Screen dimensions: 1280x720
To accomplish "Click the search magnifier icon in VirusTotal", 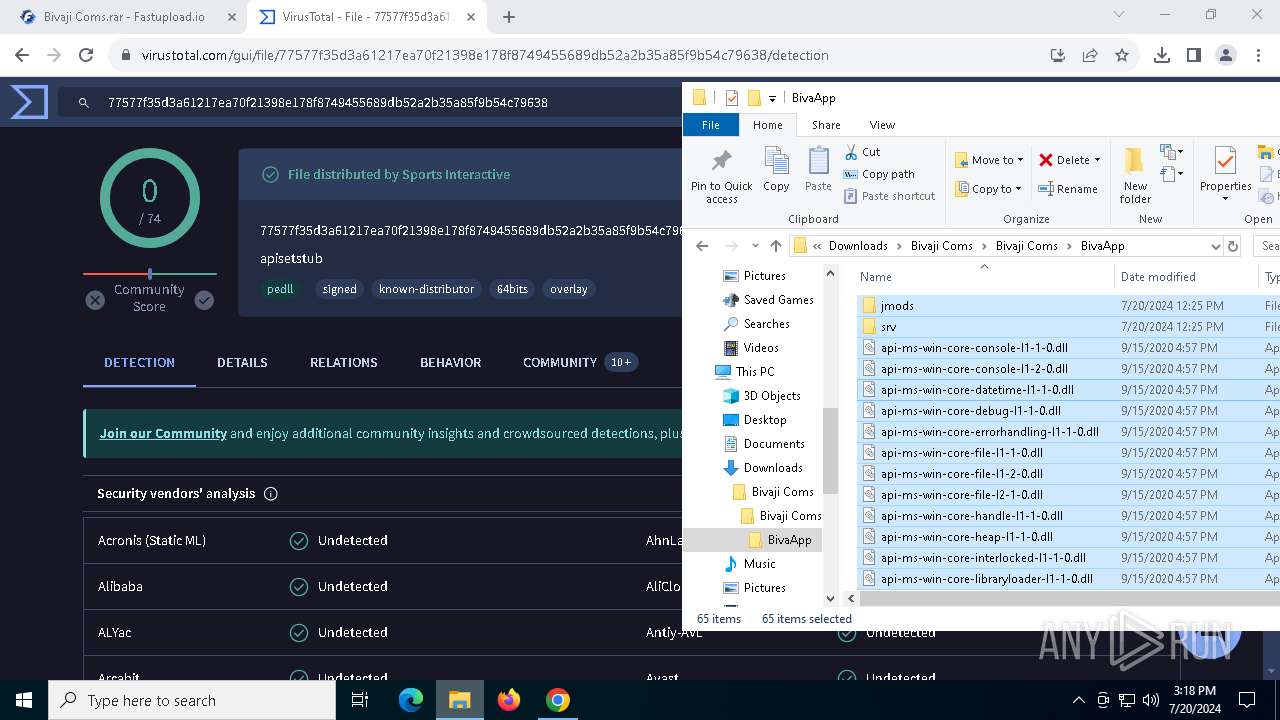I will click(x=84, y=102).
